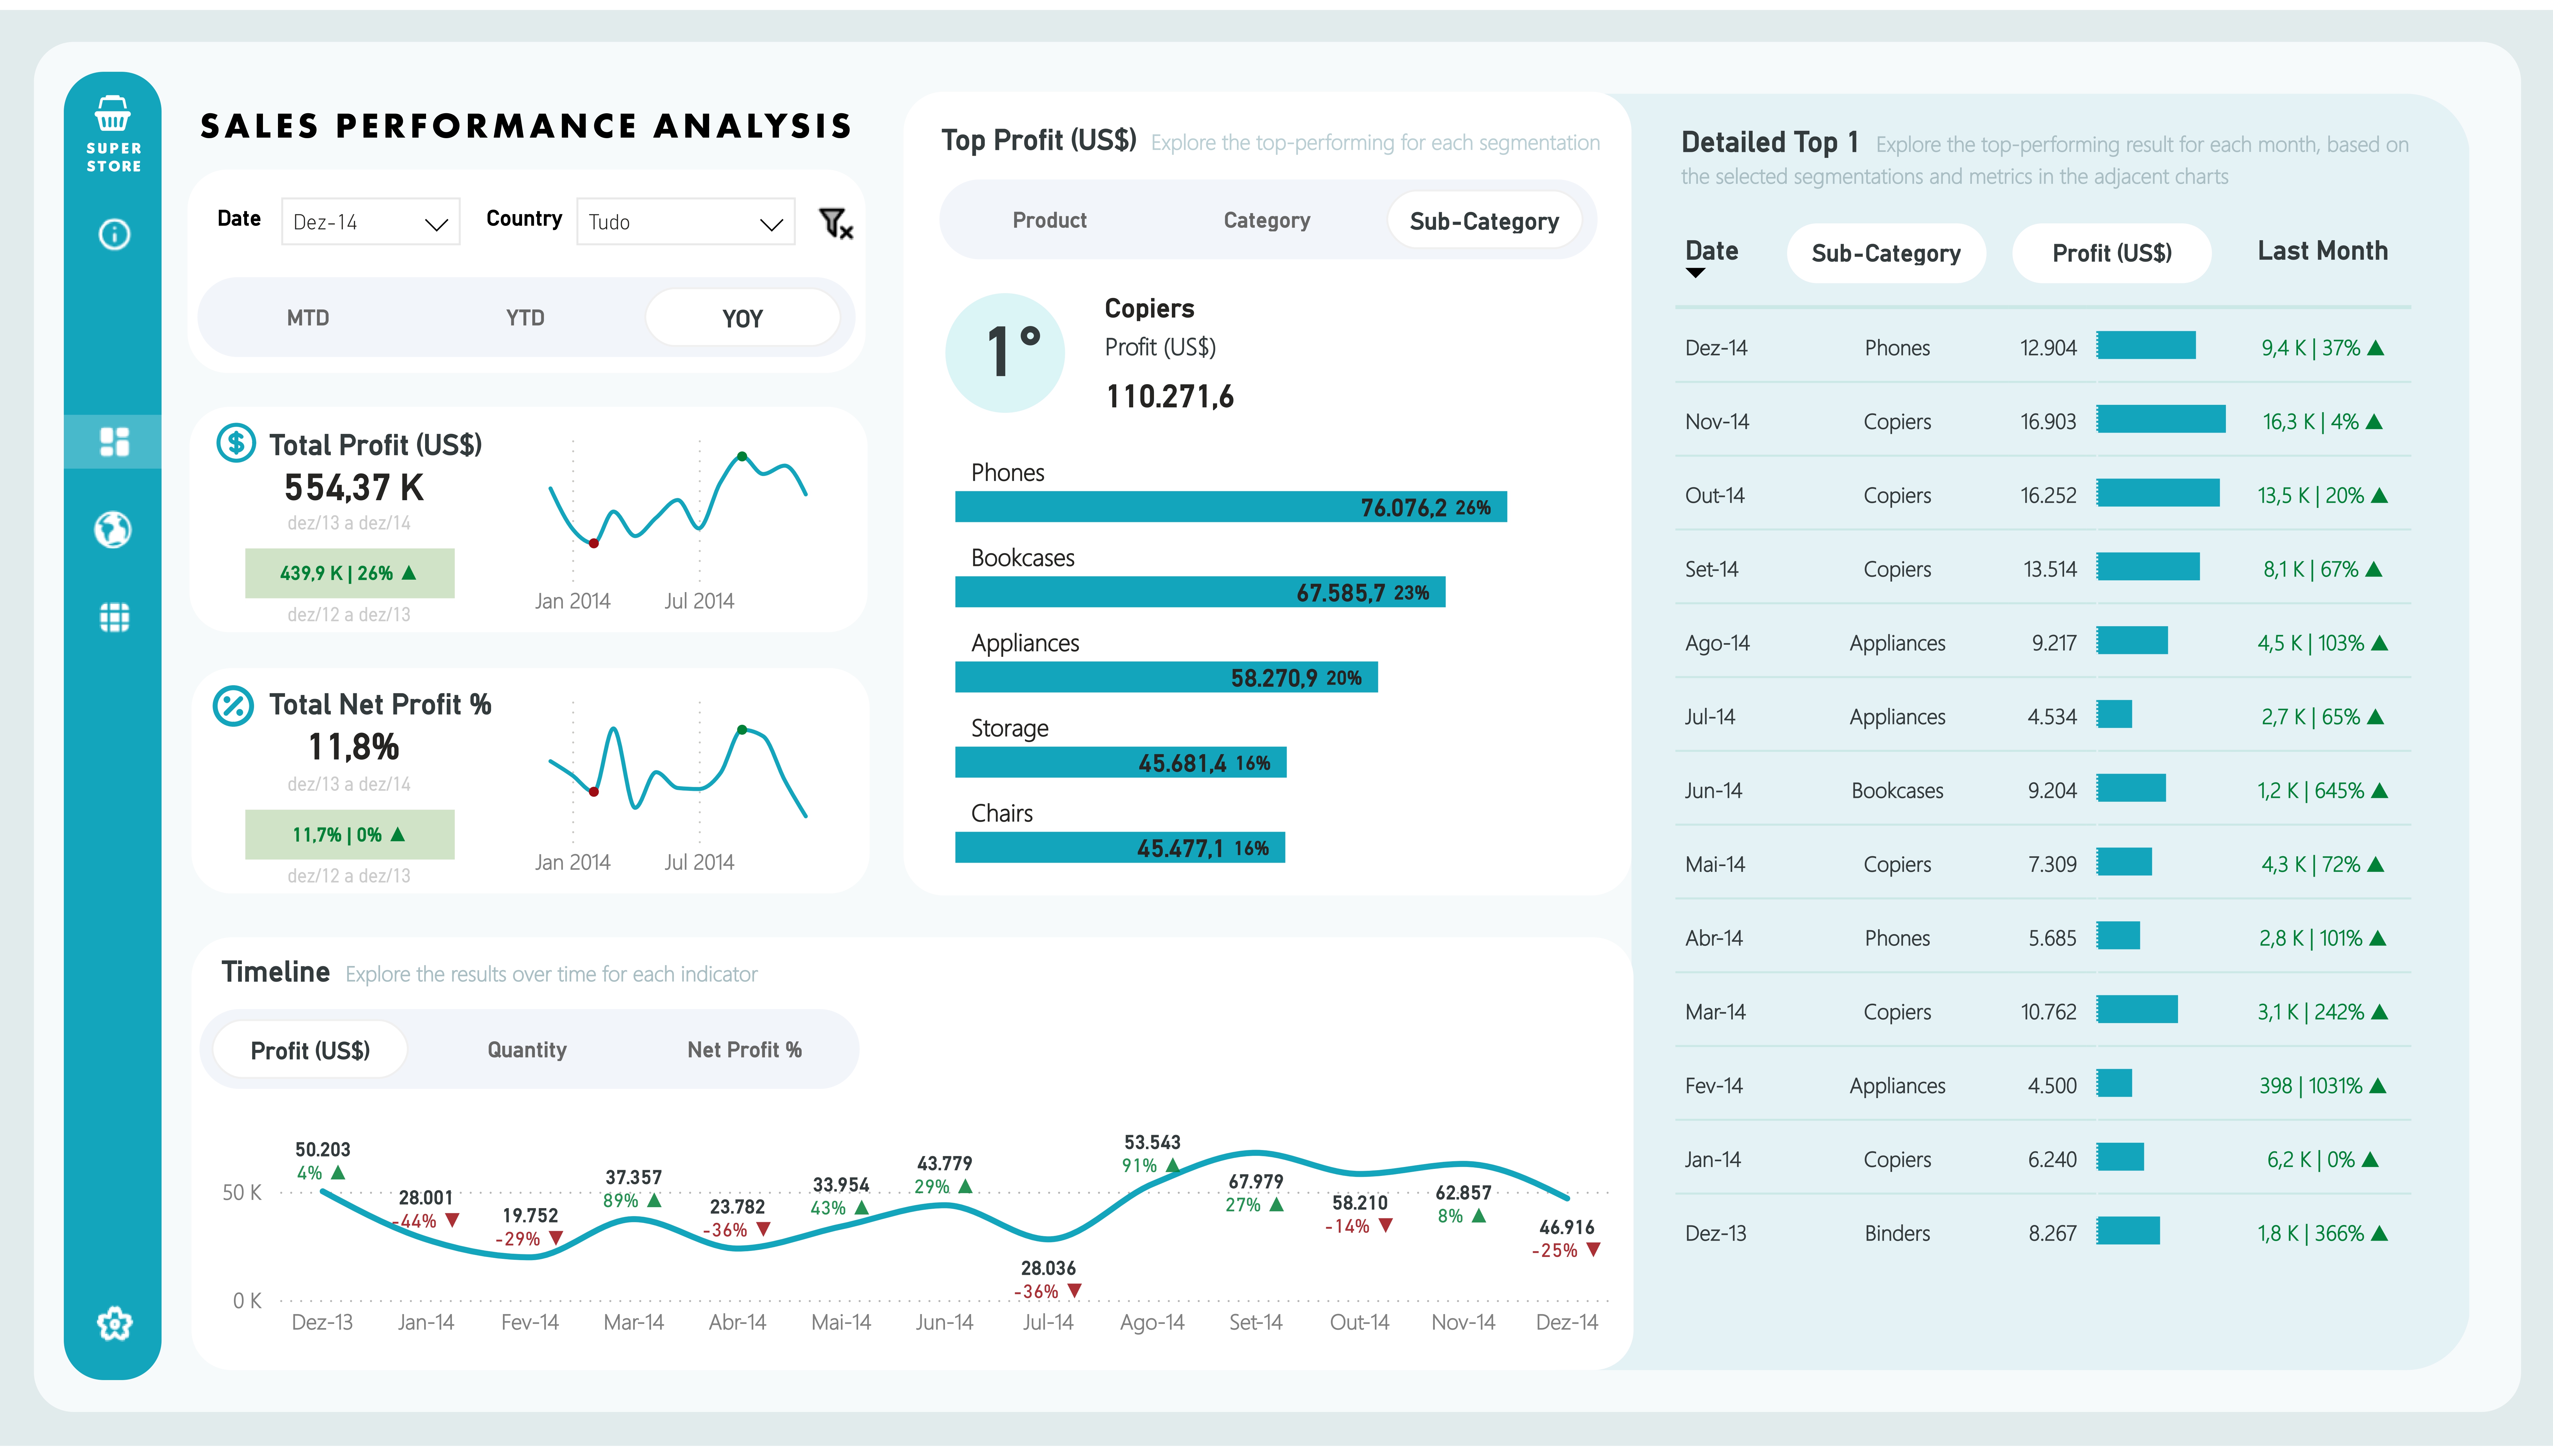The width and height of the screenshot is (2553, 1456).
Task: Click the red down arrow next to -25%
Action: [x=1594, y=1250]
